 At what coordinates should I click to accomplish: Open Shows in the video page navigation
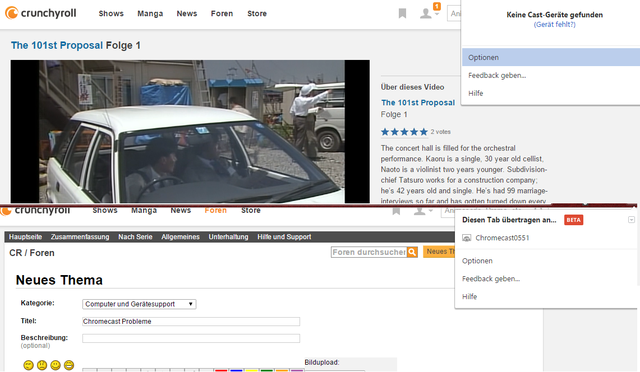tap(111, 13)
